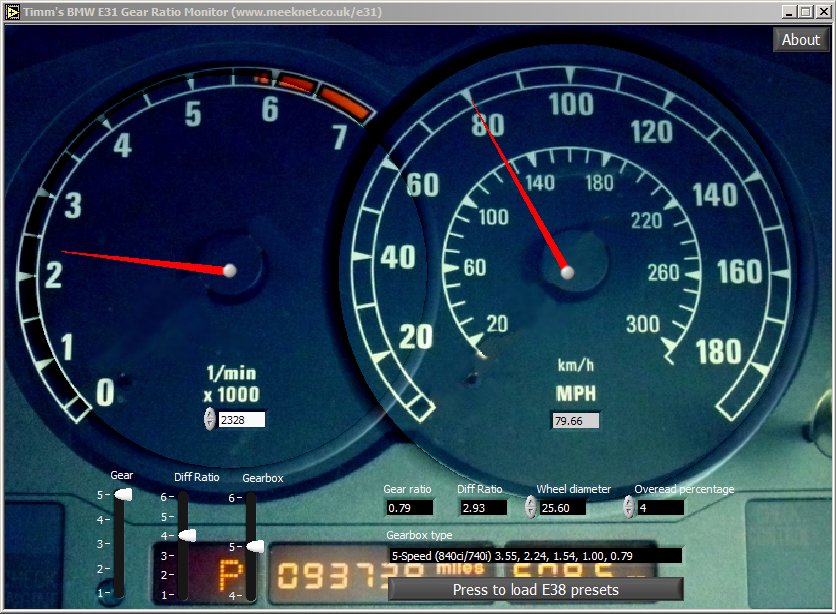836x614 pixels.
Task: Set Gear slider to position 3
Action: [x=119, y=544]
